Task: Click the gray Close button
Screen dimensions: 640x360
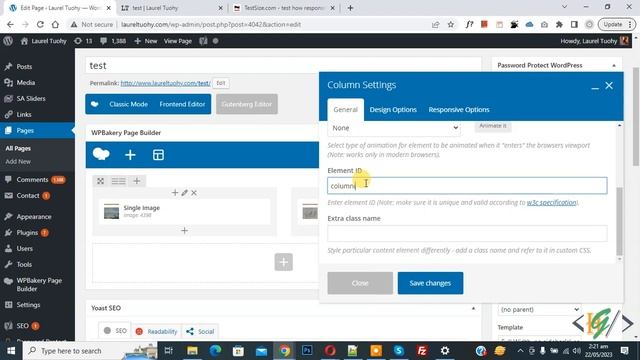Action: pos(360,283)
